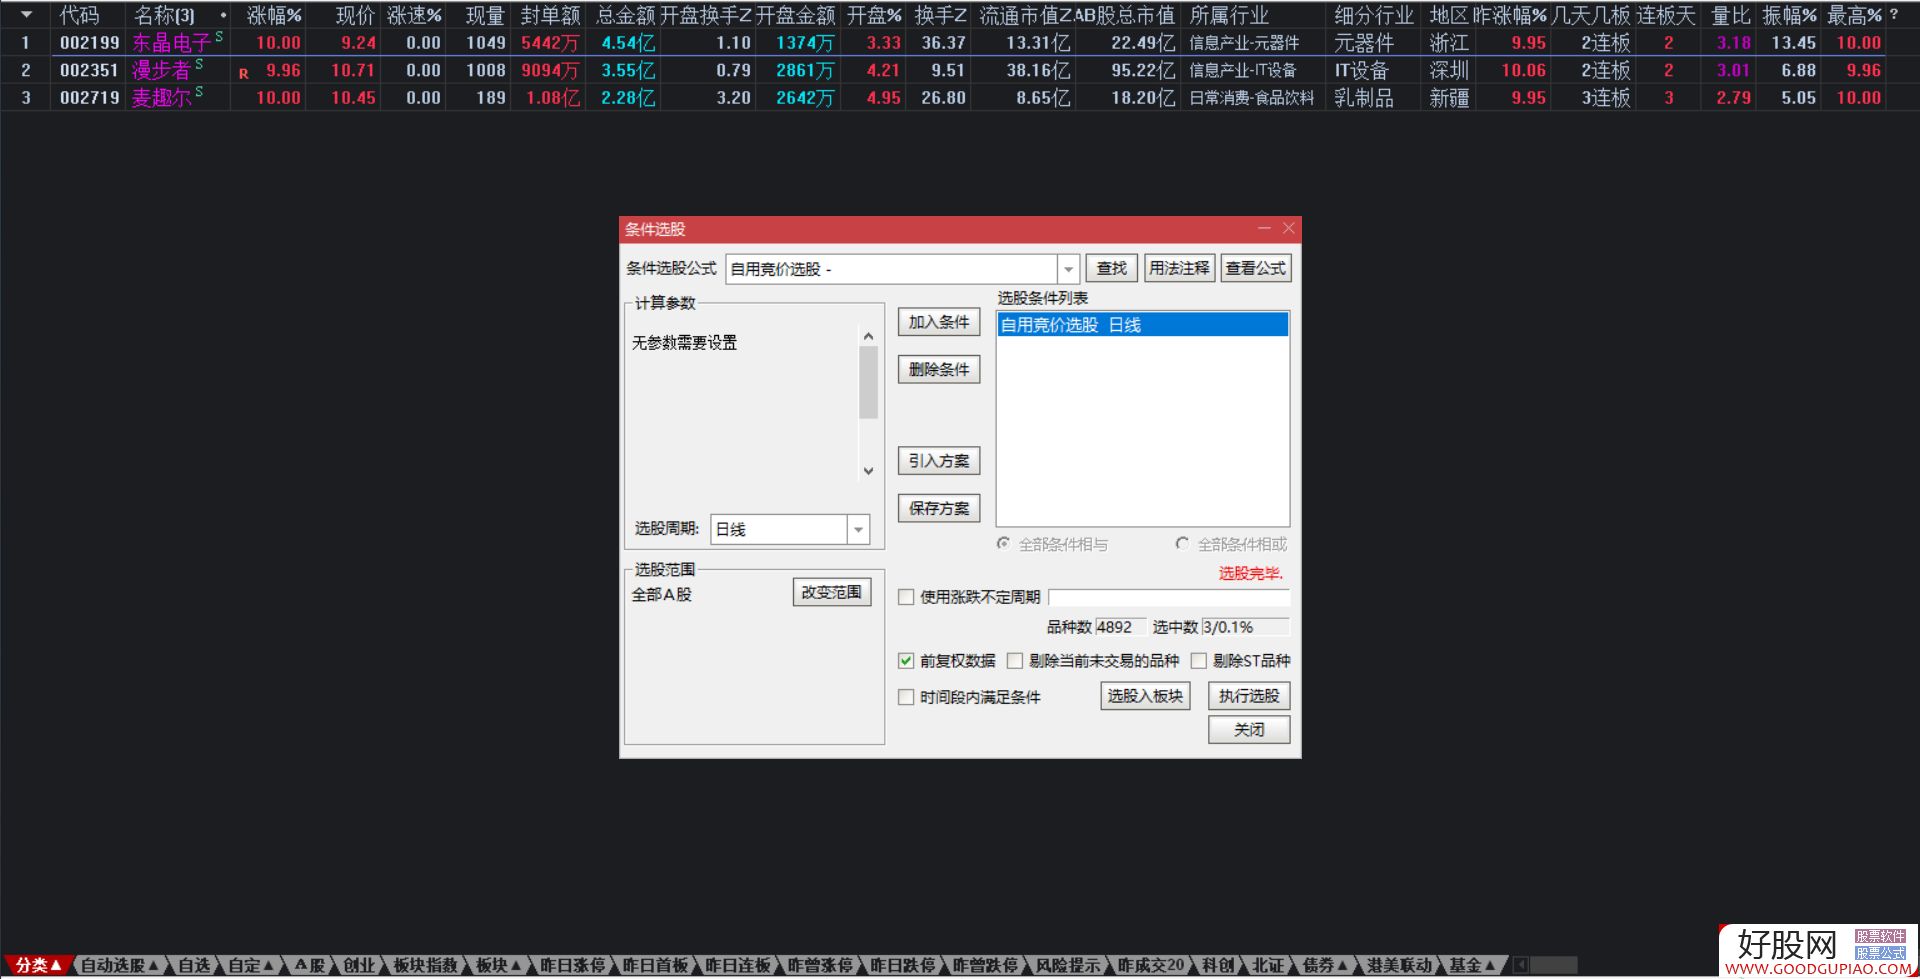Screen dimensions: 1920x979
Task: Open the 昨曾涨停 tab
Action: (821, 965)
